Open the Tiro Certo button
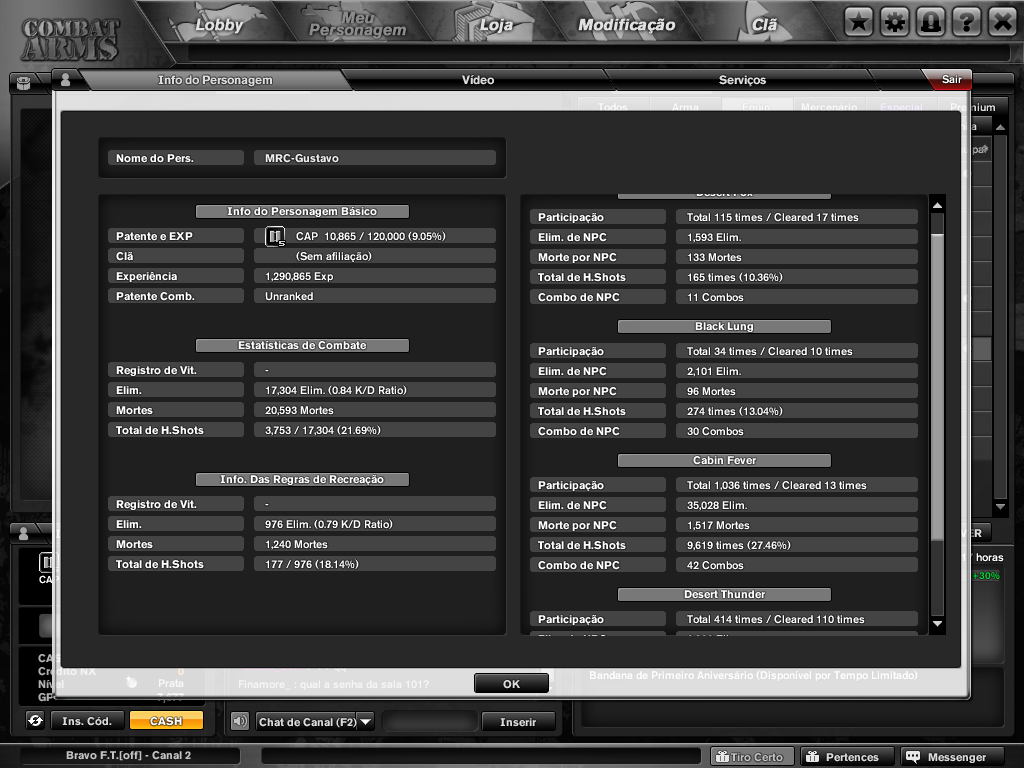1024x768 pixels. 752,757
